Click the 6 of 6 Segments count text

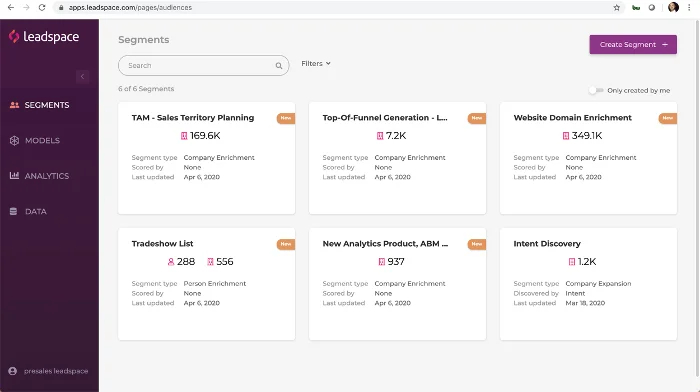pyautogui.click(x=146, y=89)
